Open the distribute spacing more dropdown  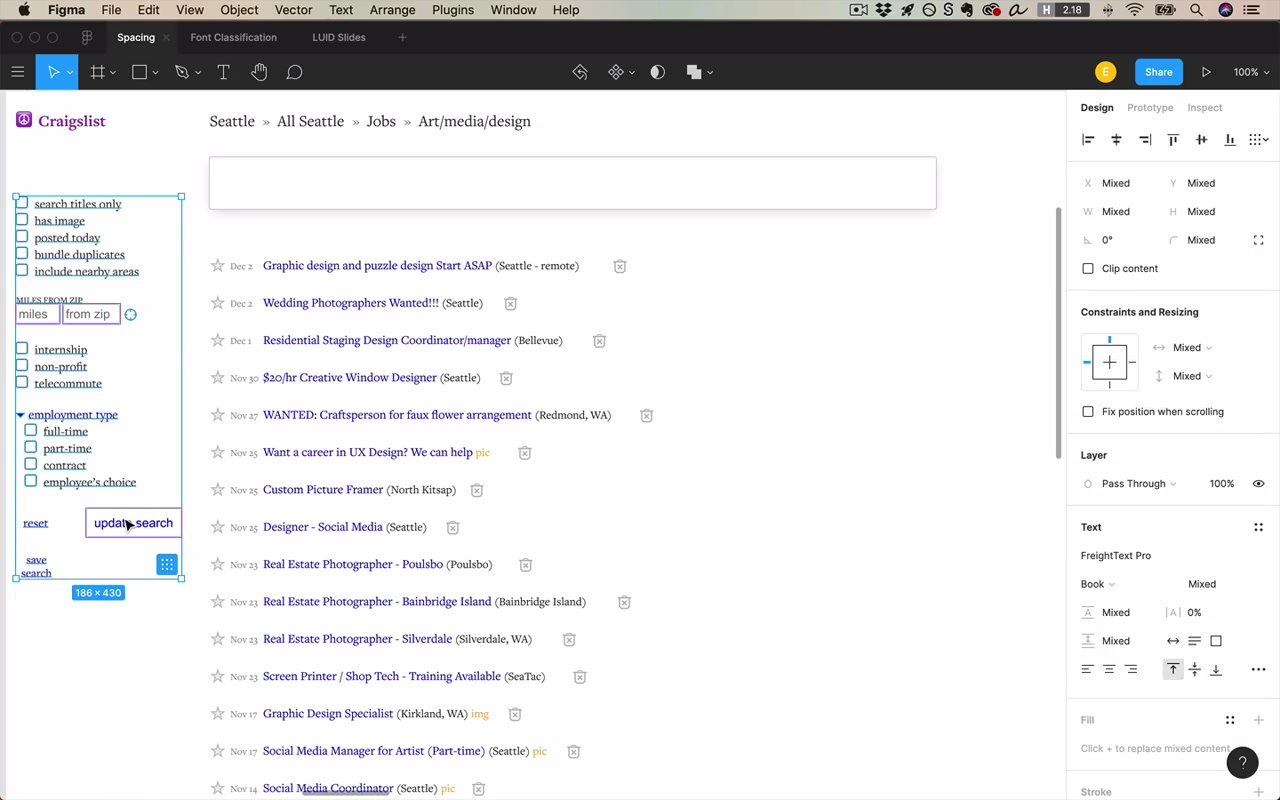coord(1259,140)
